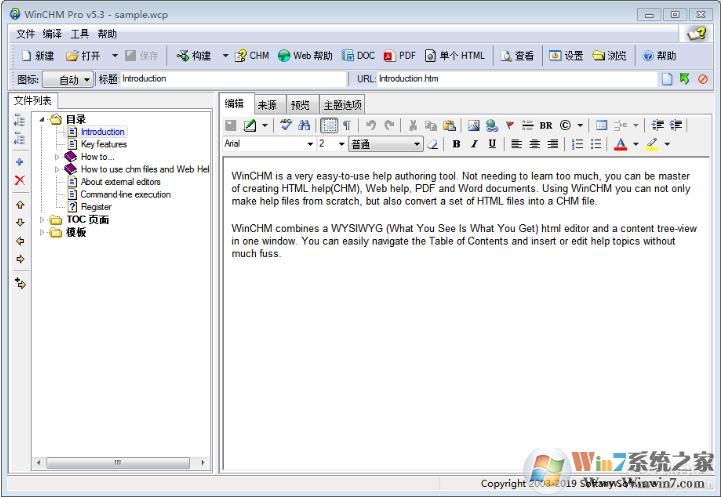Toggle the show borders icon

[x=329, y=125]
